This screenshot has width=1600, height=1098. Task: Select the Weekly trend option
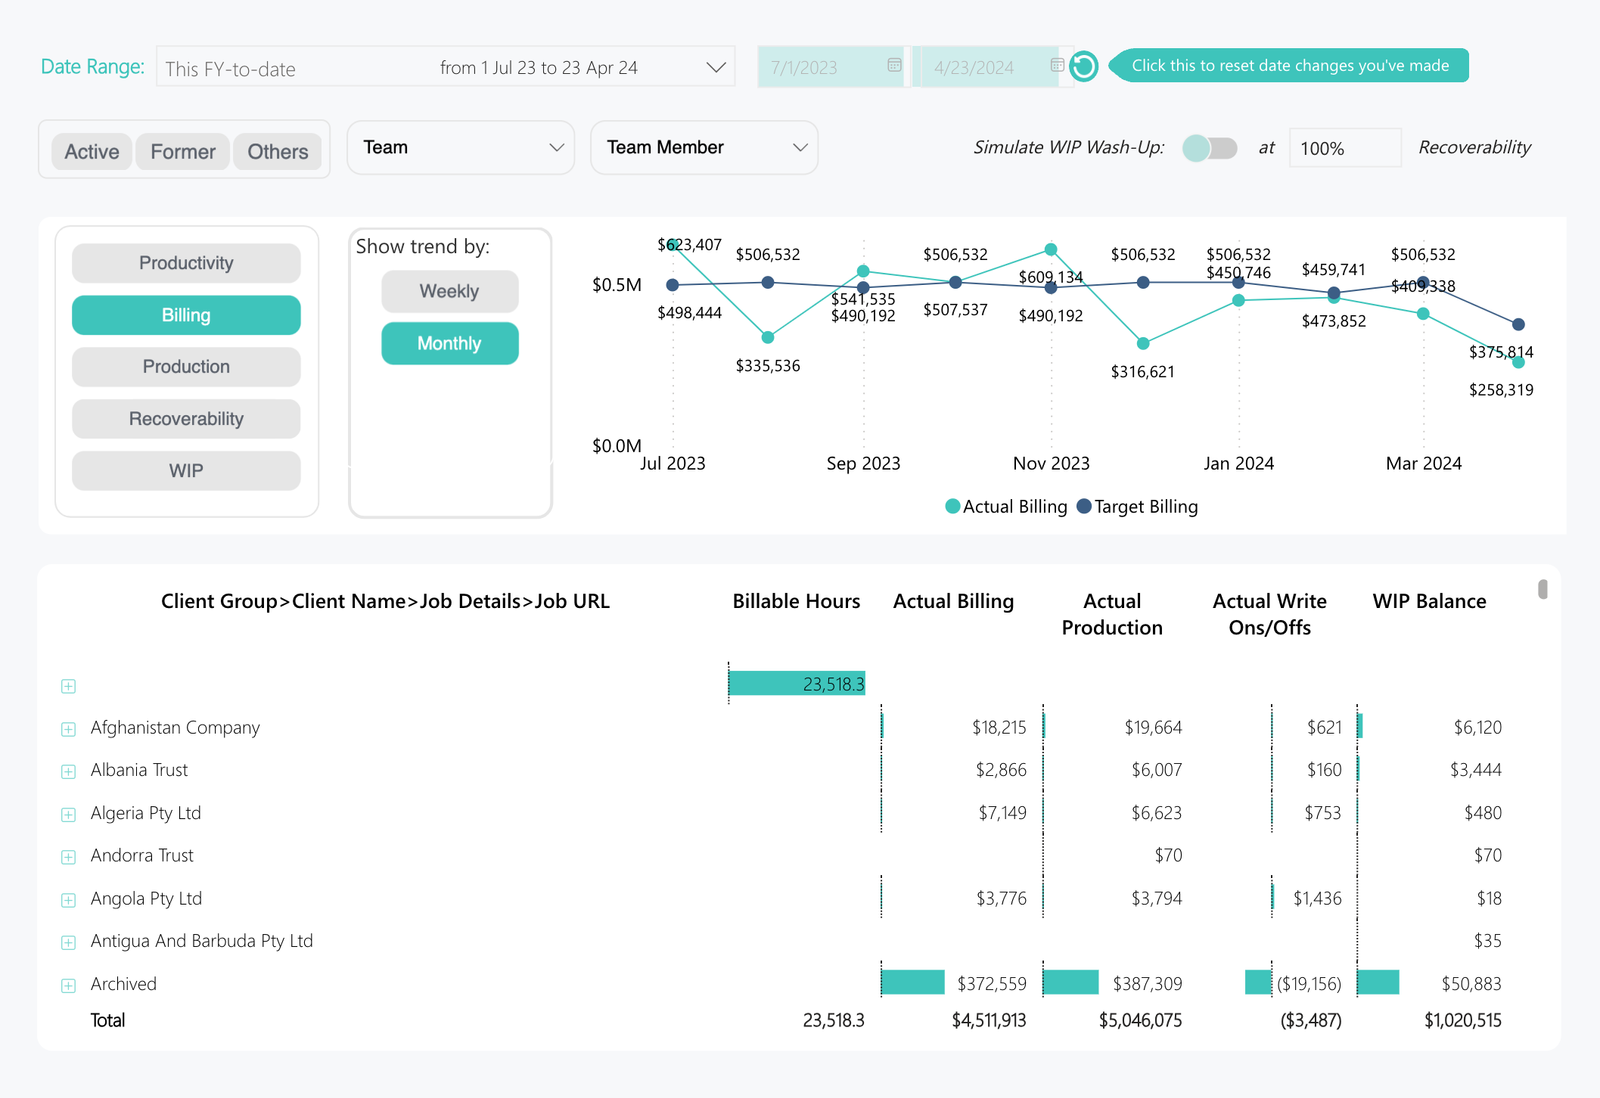point(449,291)
